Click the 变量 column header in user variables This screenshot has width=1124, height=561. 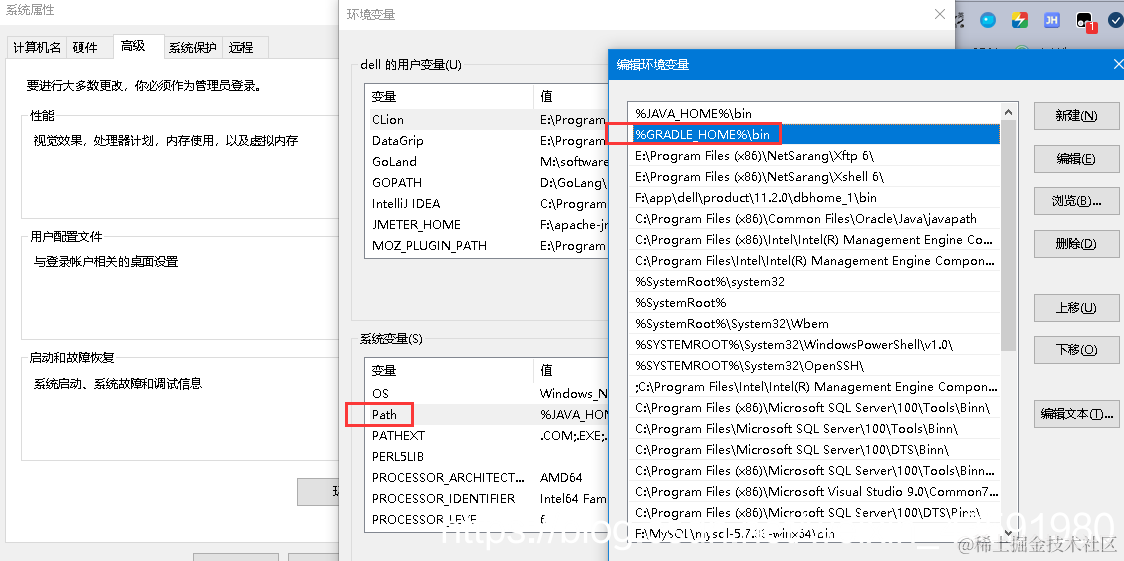click(x=449, y=96)
